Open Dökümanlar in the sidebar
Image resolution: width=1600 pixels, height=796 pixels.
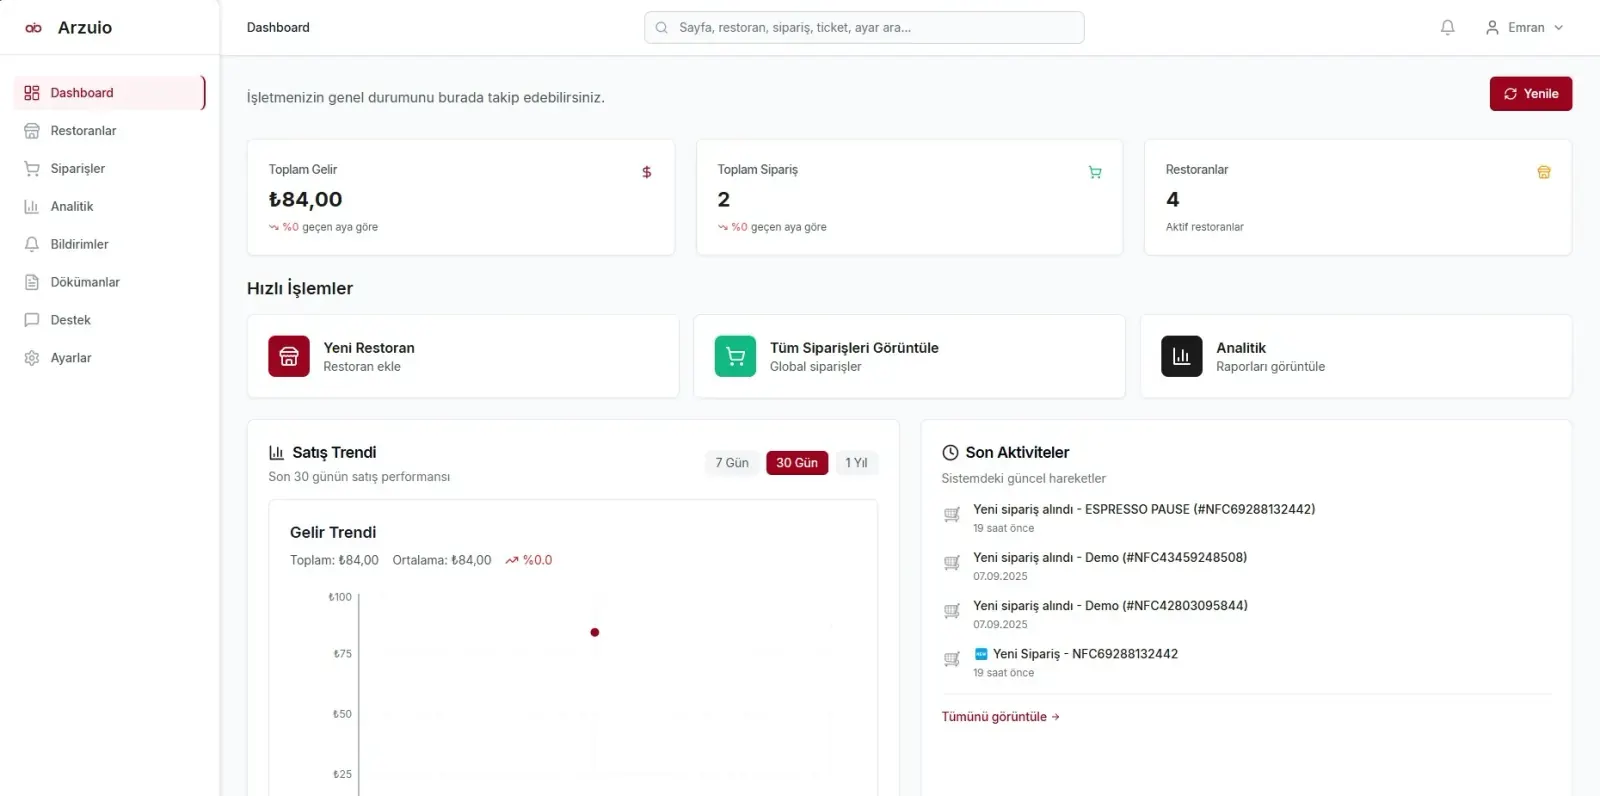pos(109,283)
